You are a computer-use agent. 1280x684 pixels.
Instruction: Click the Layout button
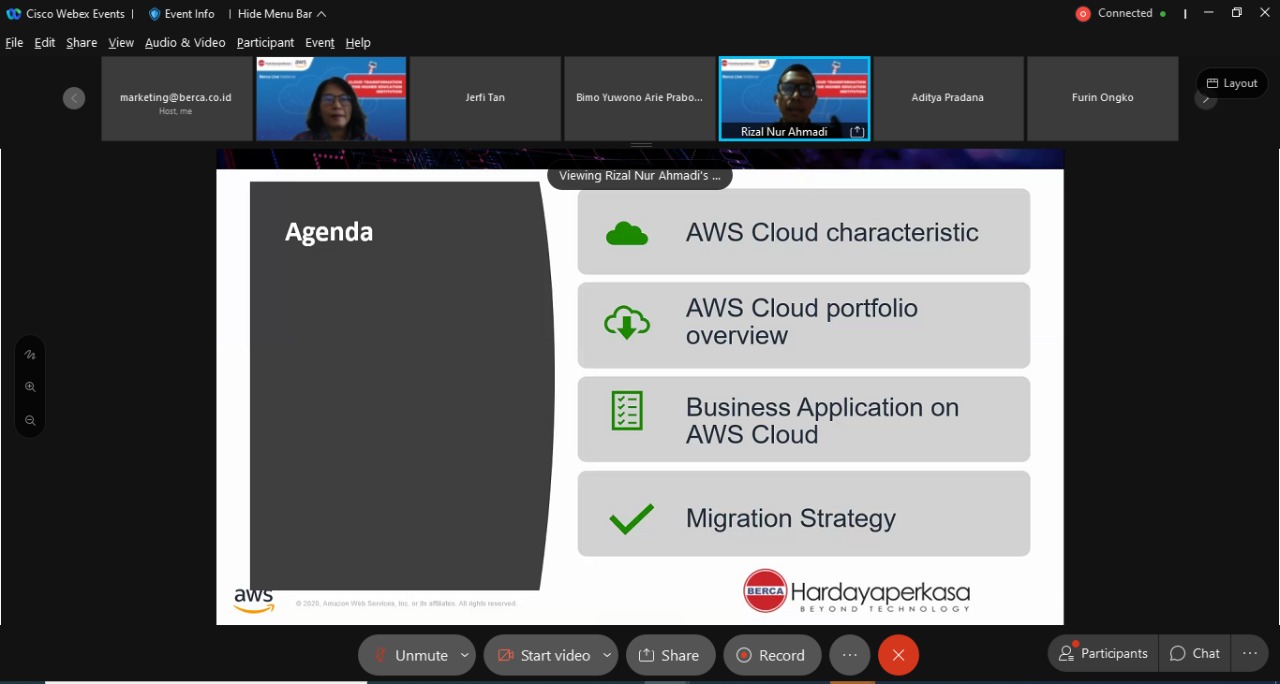point(1232,83)
